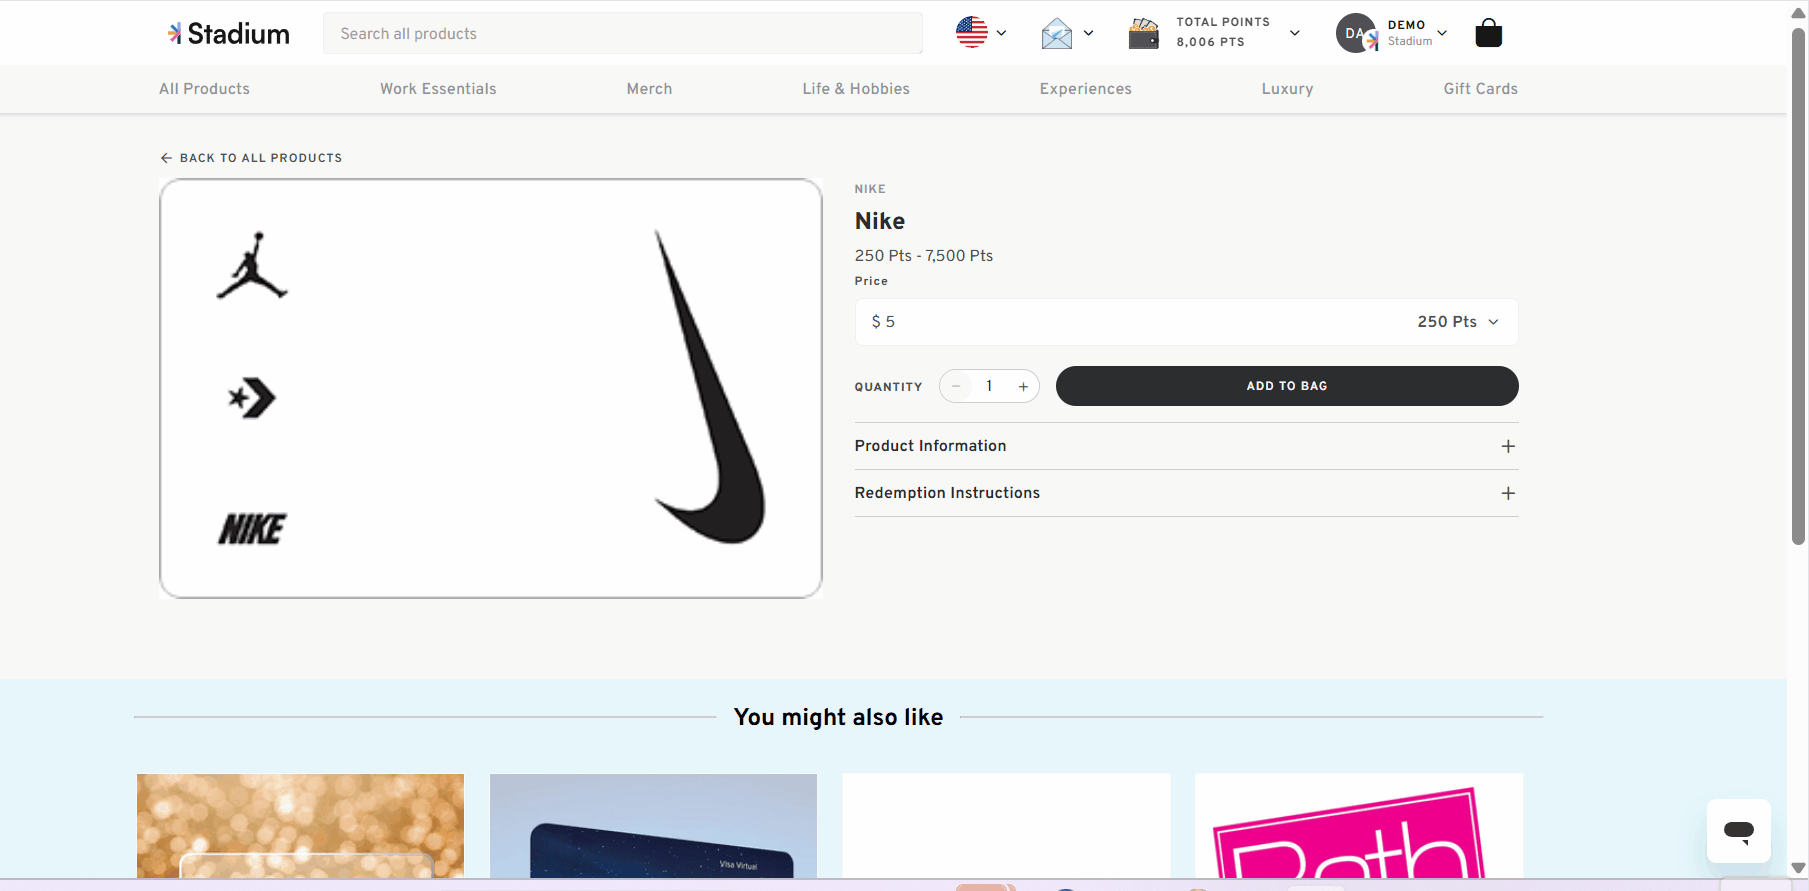Click the back arrow icon
The height and width of the screenshot is (891, 1809).
pyautogui.click(x=166, y=158)
